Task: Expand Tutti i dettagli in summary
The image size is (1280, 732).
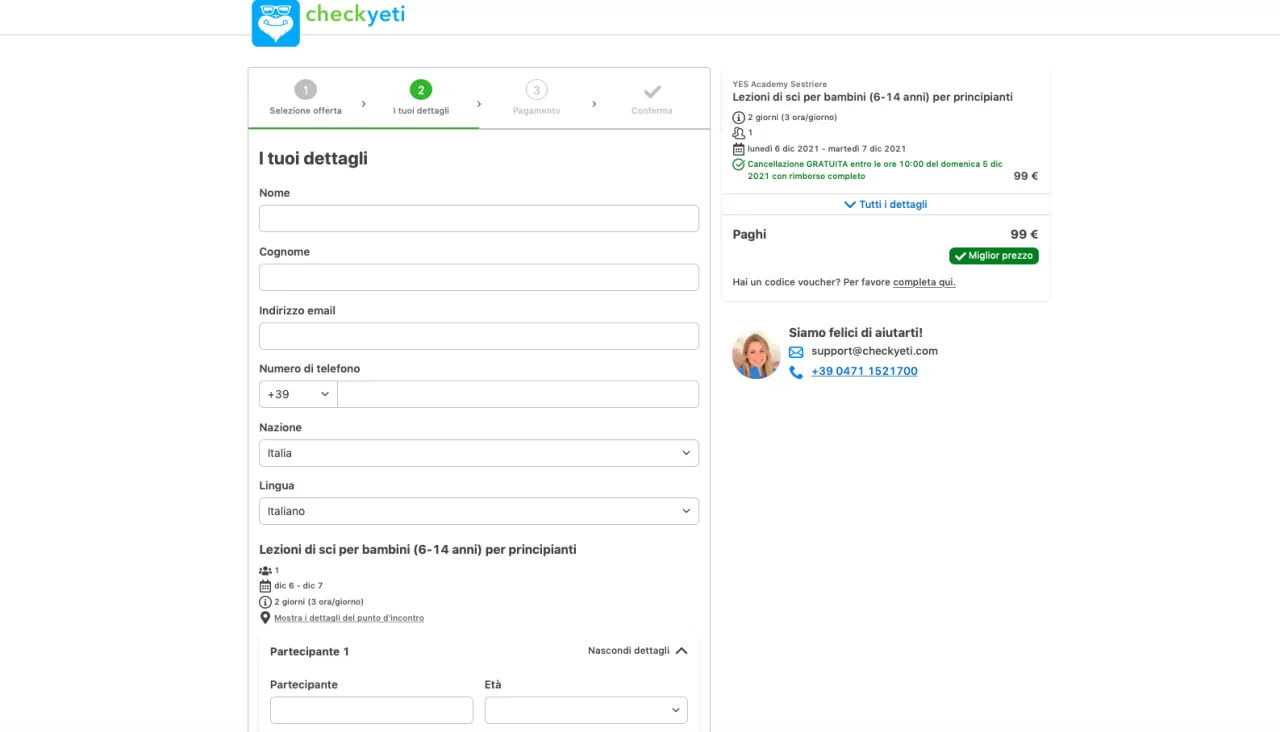Action: pos(886,204)
